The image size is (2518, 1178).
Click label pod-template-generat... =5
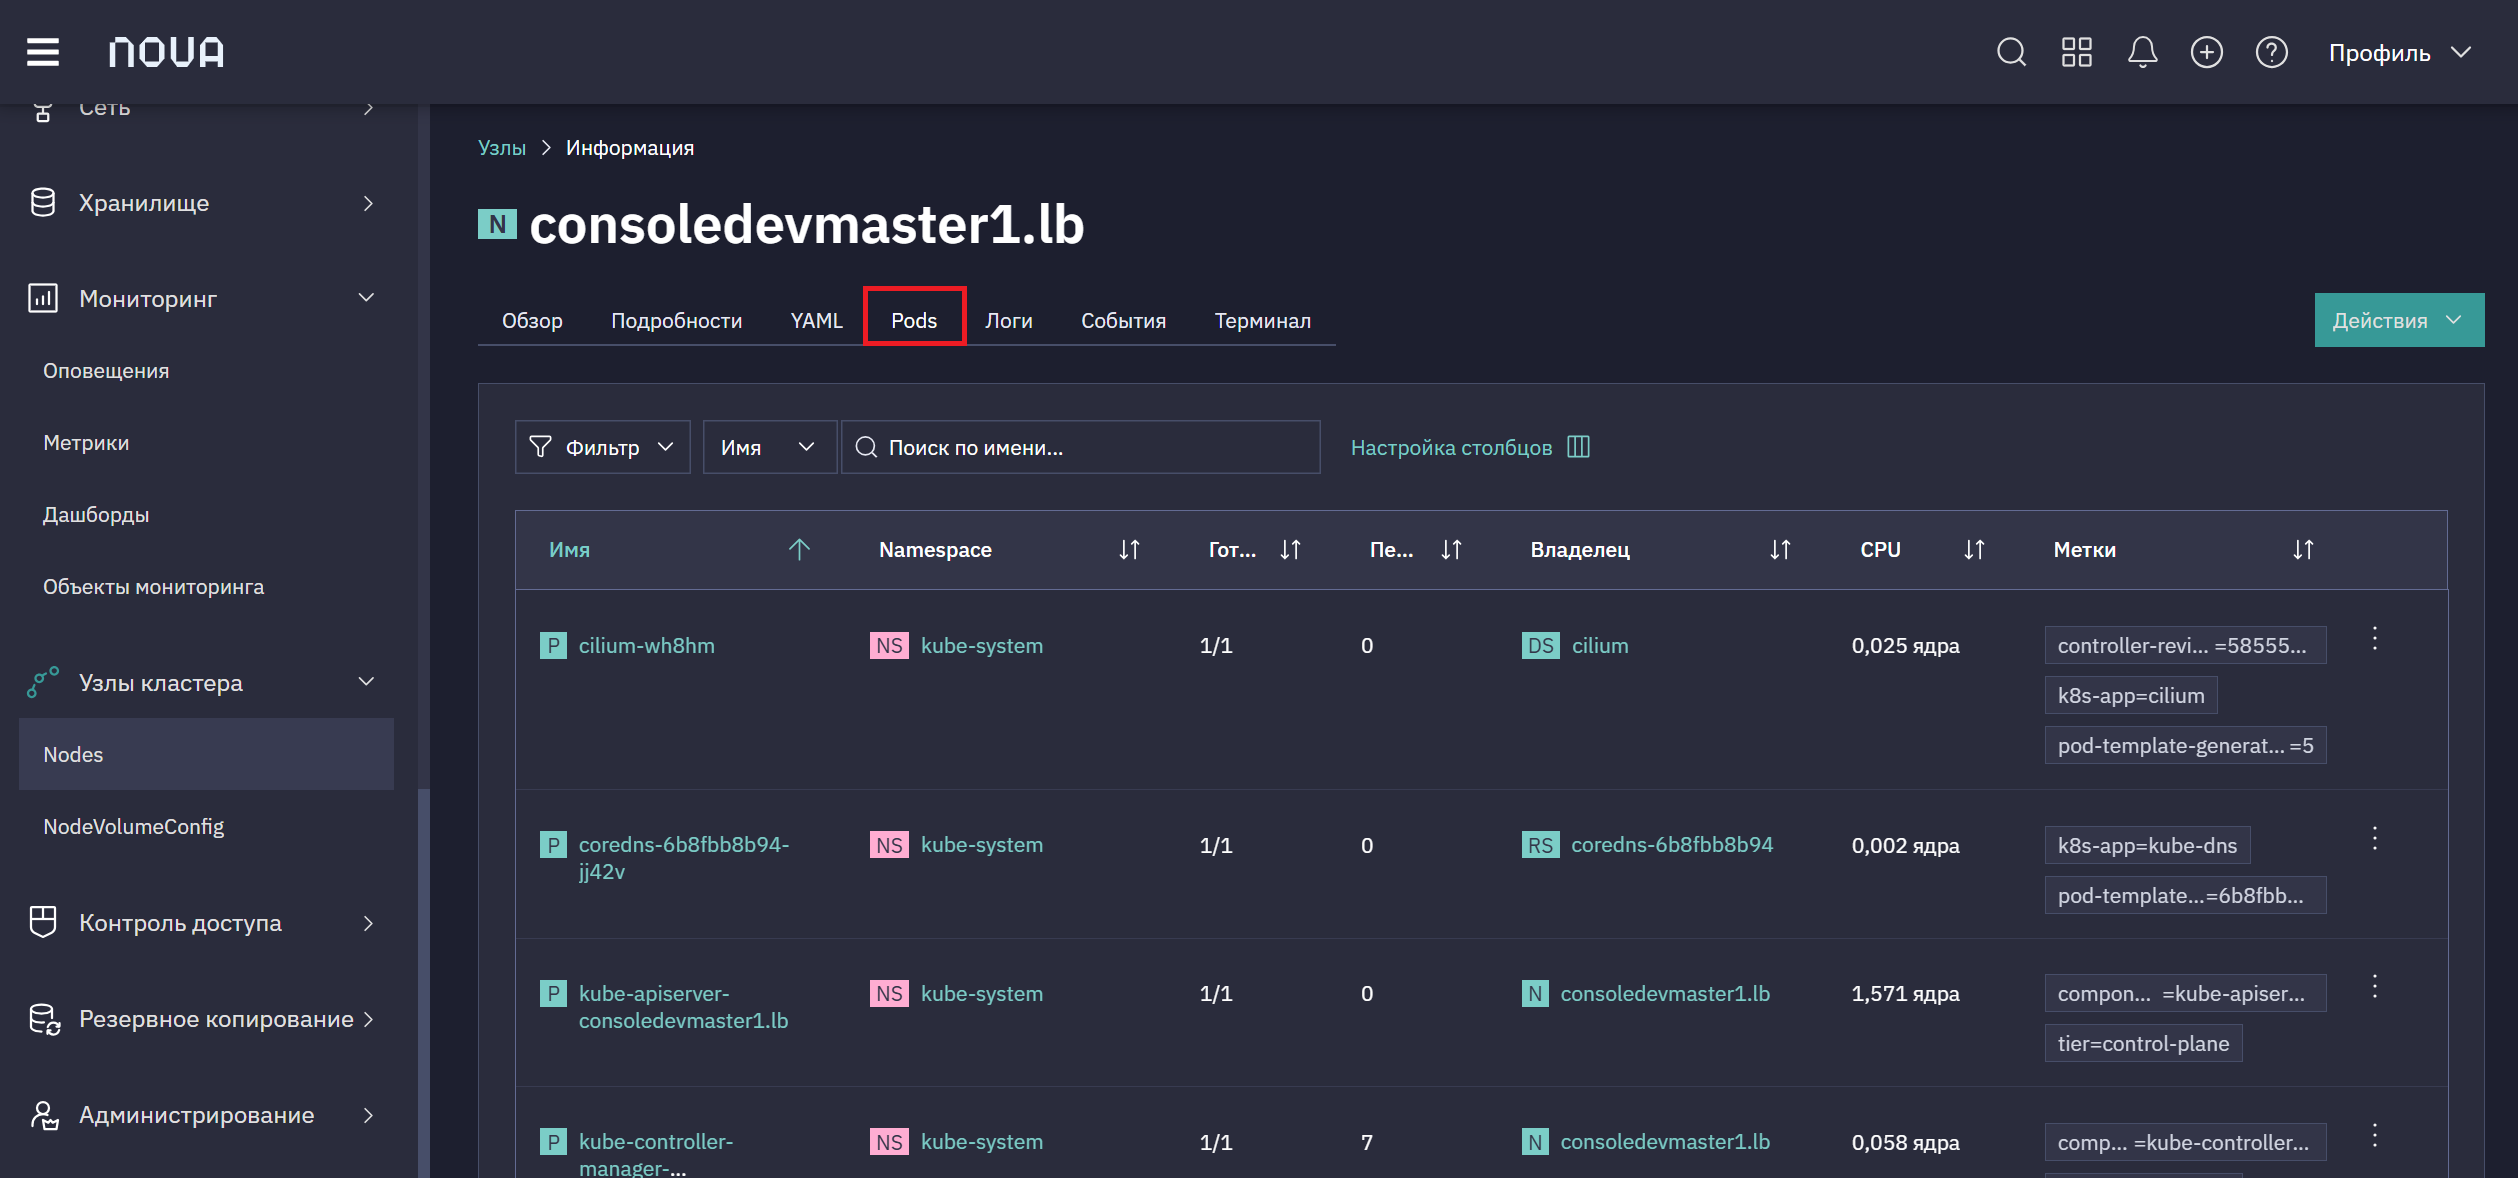[2185, 746]
